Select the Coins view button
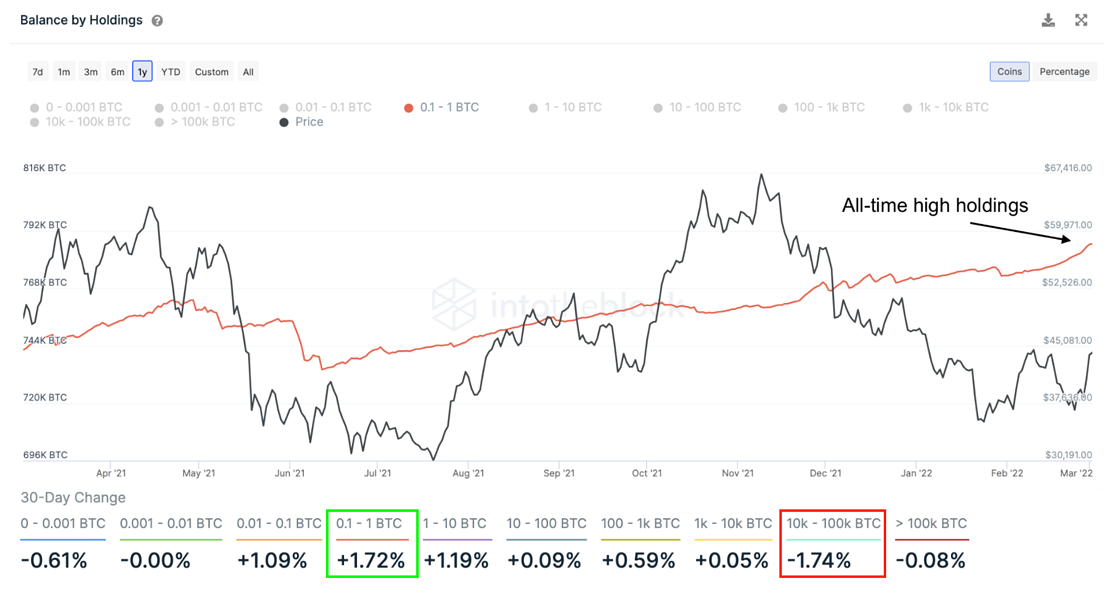 pyautogui.click(x=1009, y=71)
